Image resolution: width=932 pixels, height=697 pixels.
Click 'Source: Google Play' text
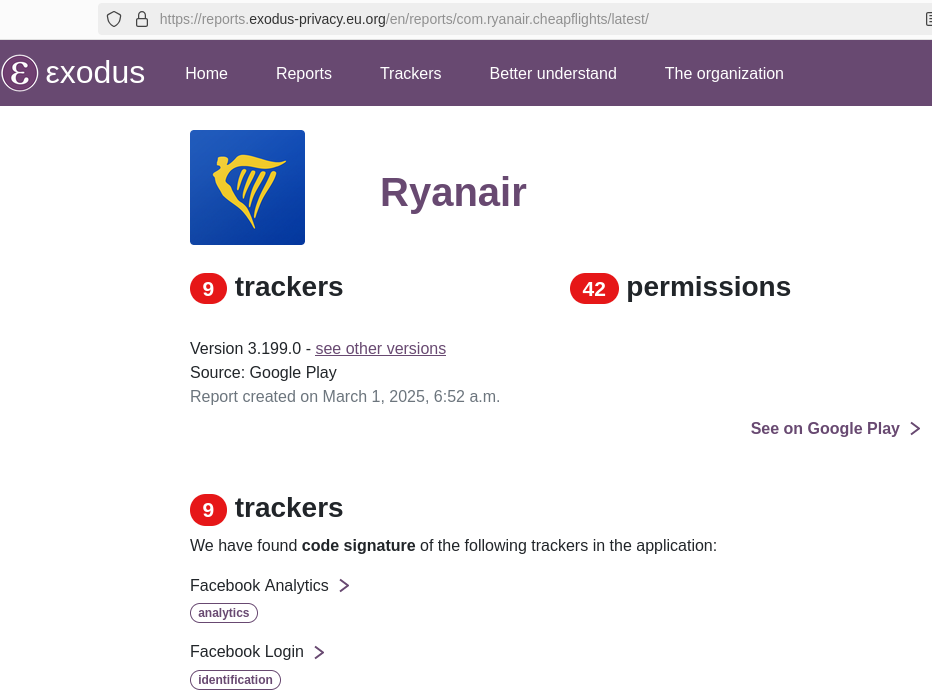(x=263, y=373)
